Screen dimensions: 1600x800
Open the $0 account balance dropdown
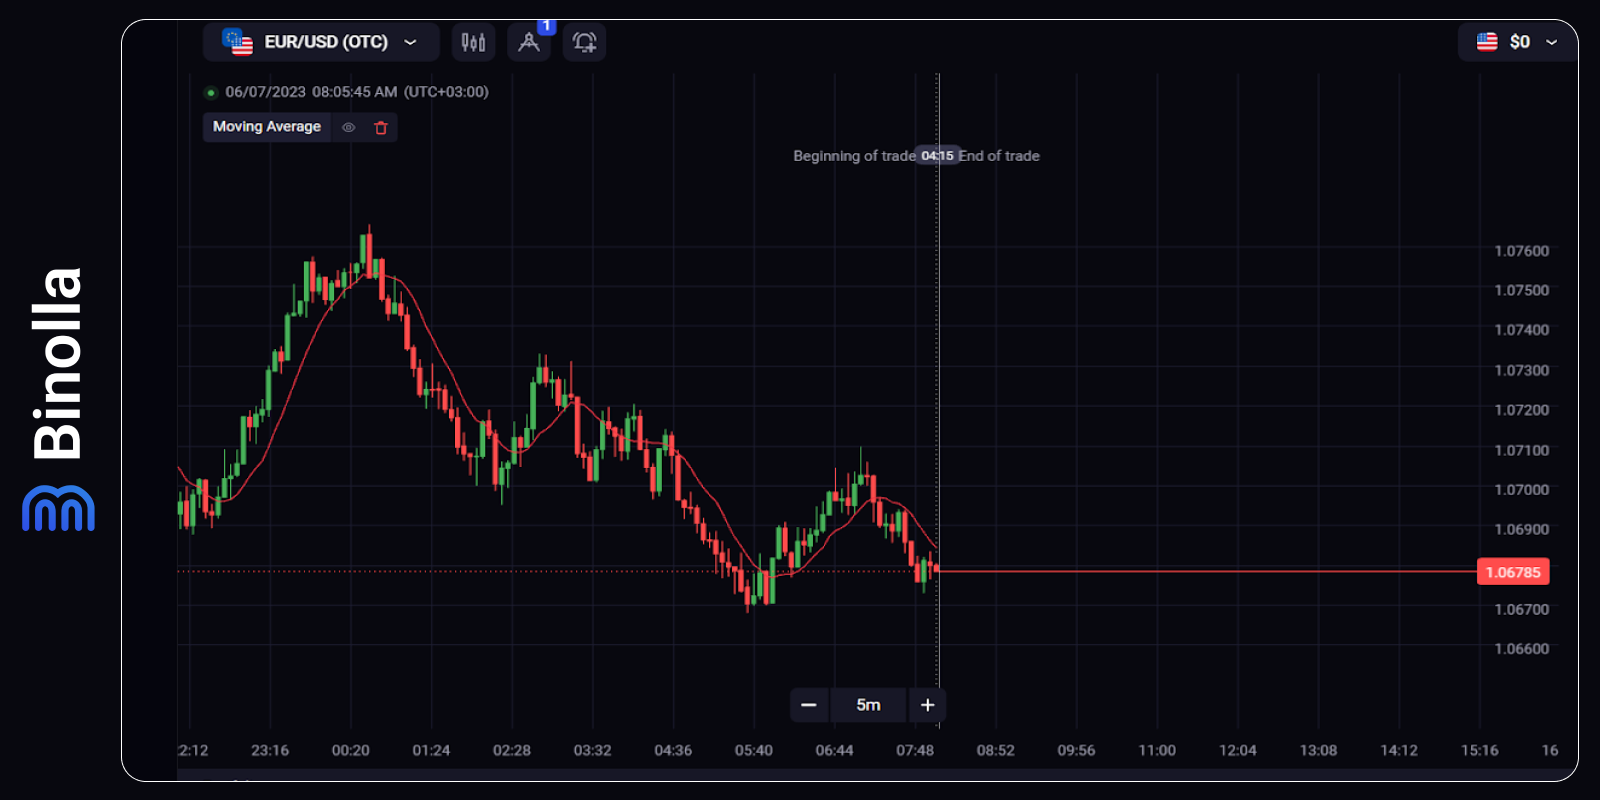point(1517,42)
